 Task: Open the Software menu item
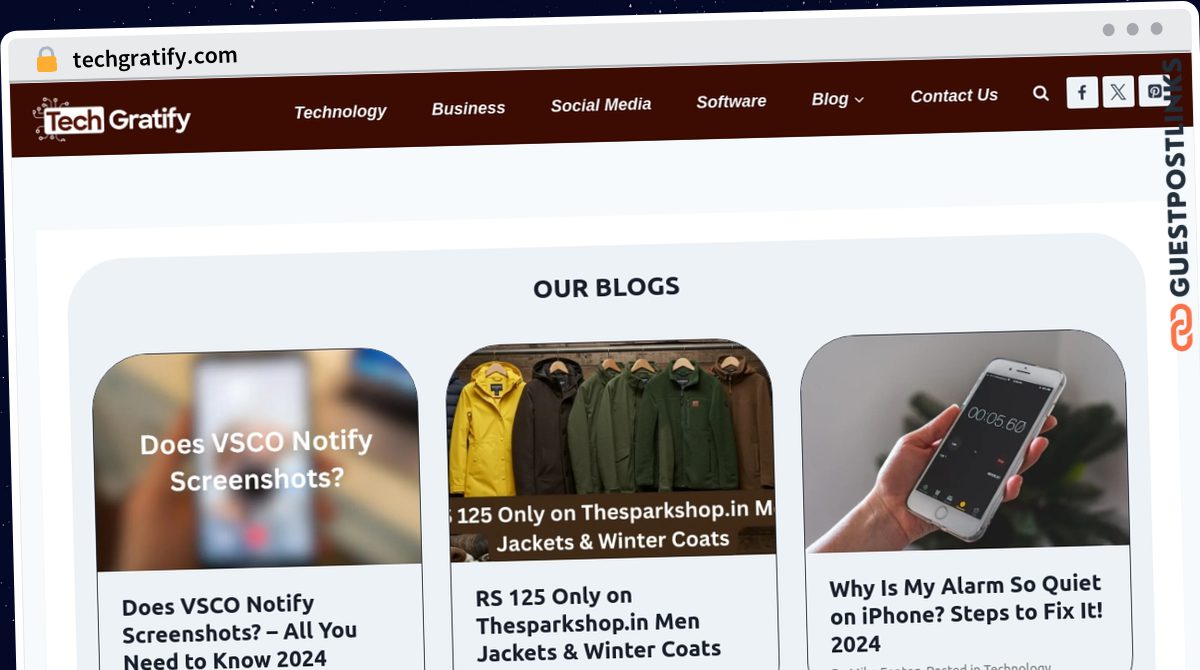[731, 101]
